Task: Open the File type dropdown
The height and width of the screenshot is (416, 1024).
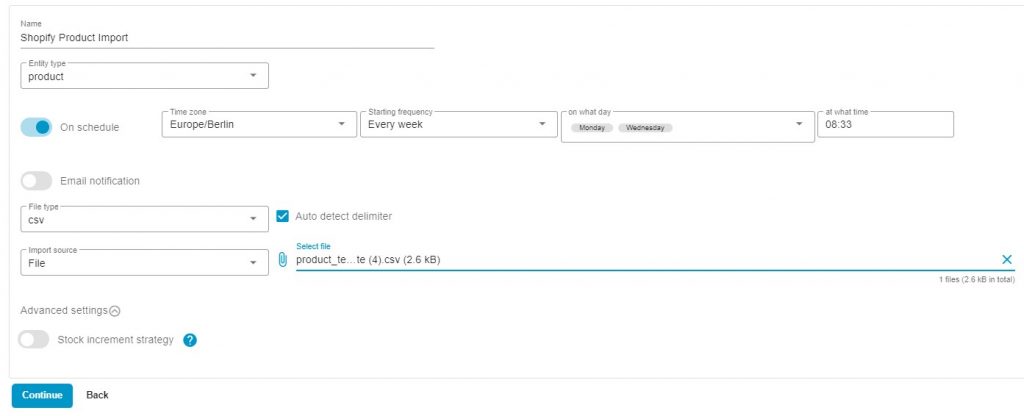Action: pos(144,219)
